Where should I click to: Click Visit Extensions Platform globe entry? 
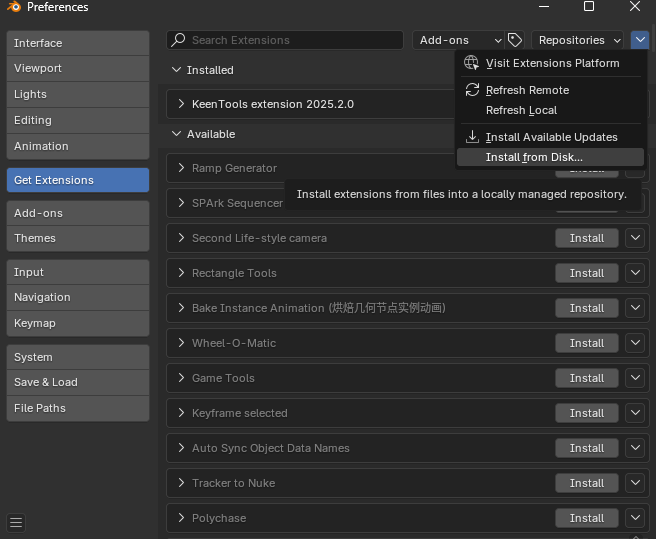click(551, 63)
